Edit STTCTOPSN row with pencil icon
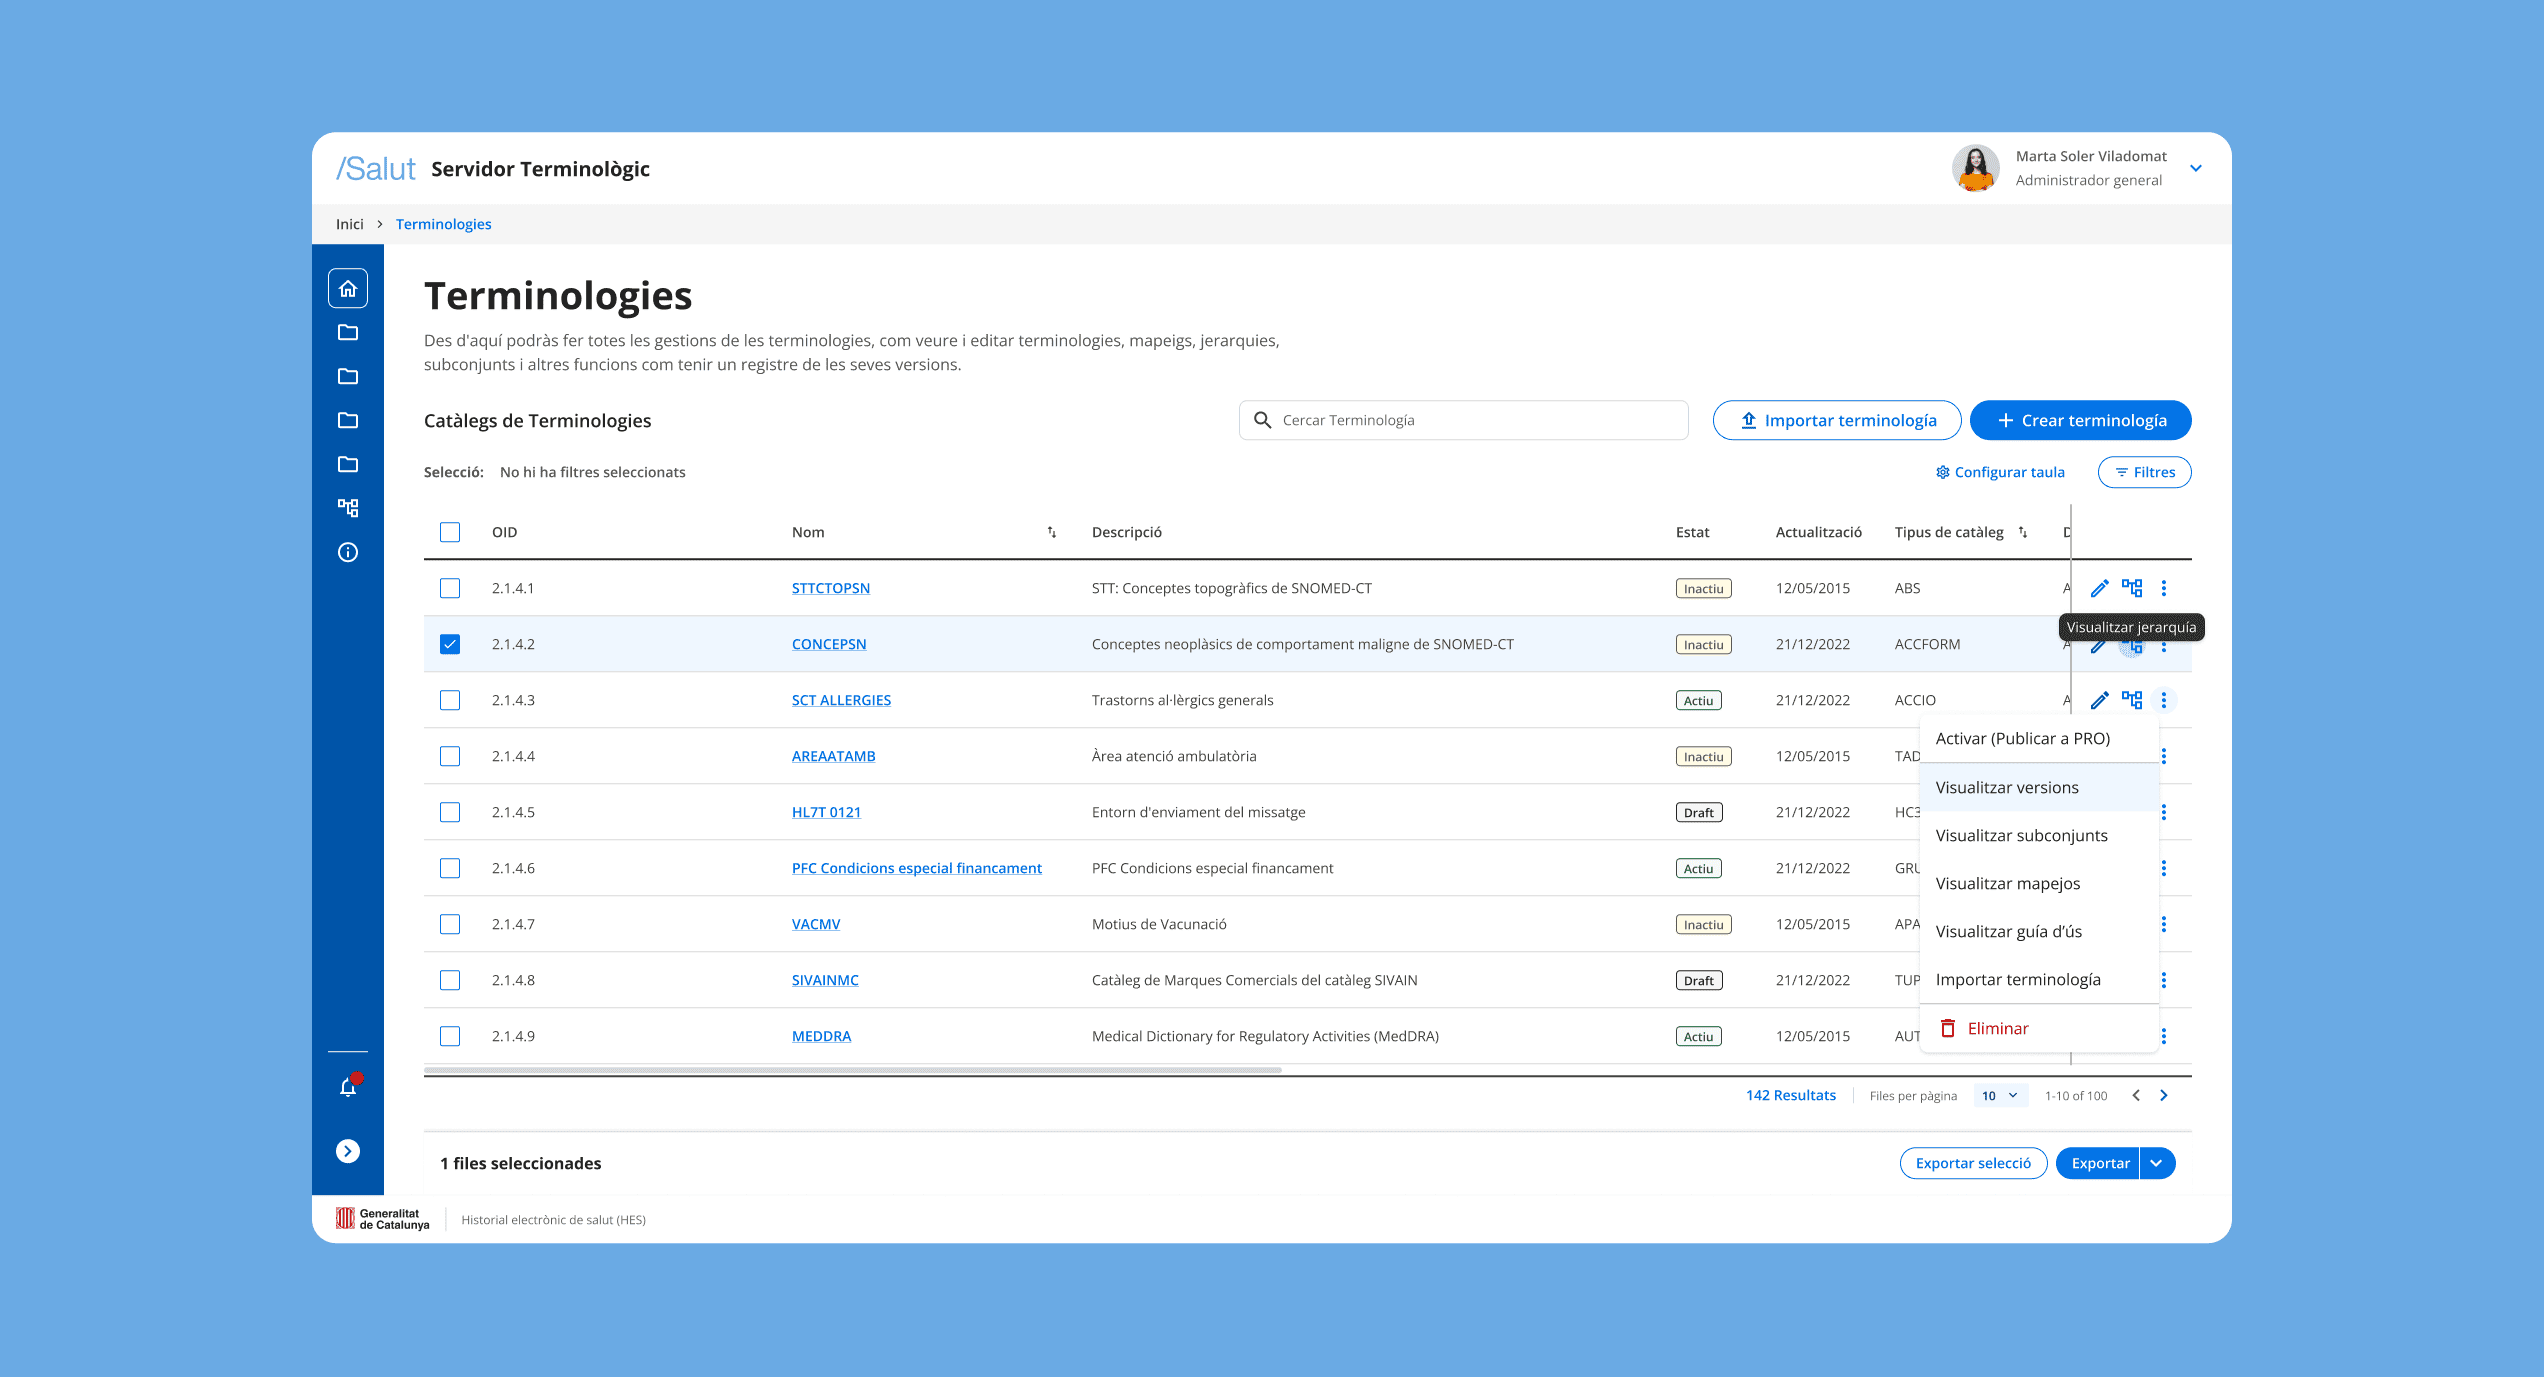The width and height of the screenshot is (2544, 1377). coord(2099,588)
